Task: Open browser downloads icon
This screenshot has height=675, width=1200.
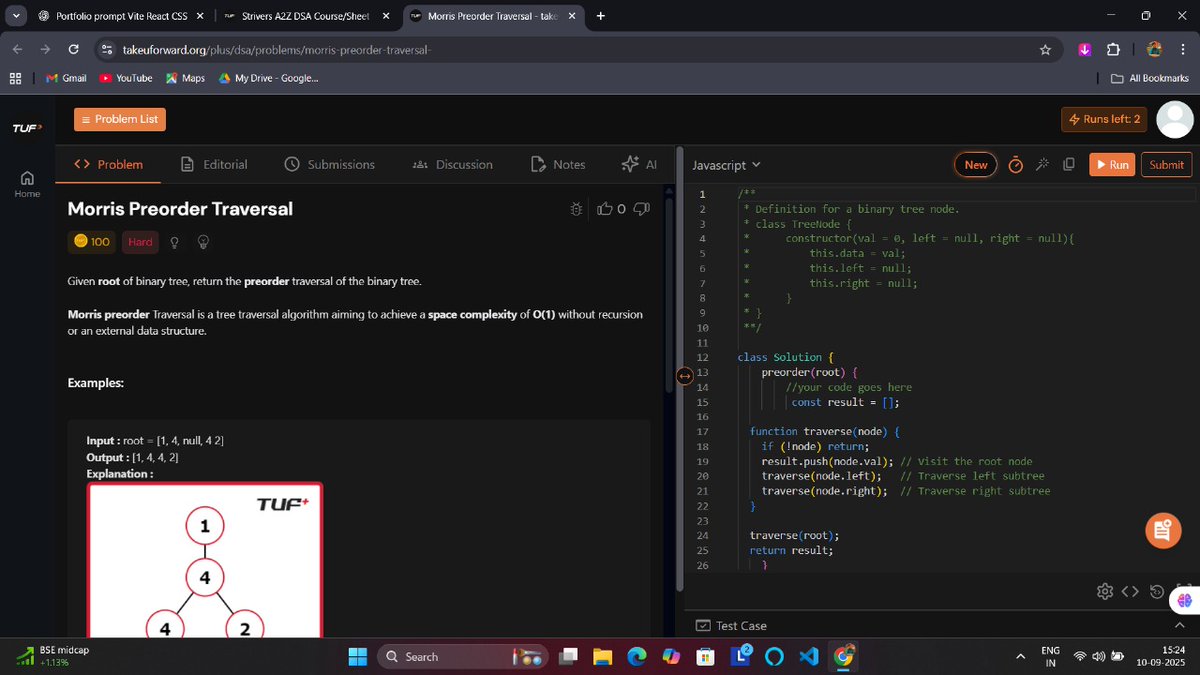Action: tap(1085, 49)
